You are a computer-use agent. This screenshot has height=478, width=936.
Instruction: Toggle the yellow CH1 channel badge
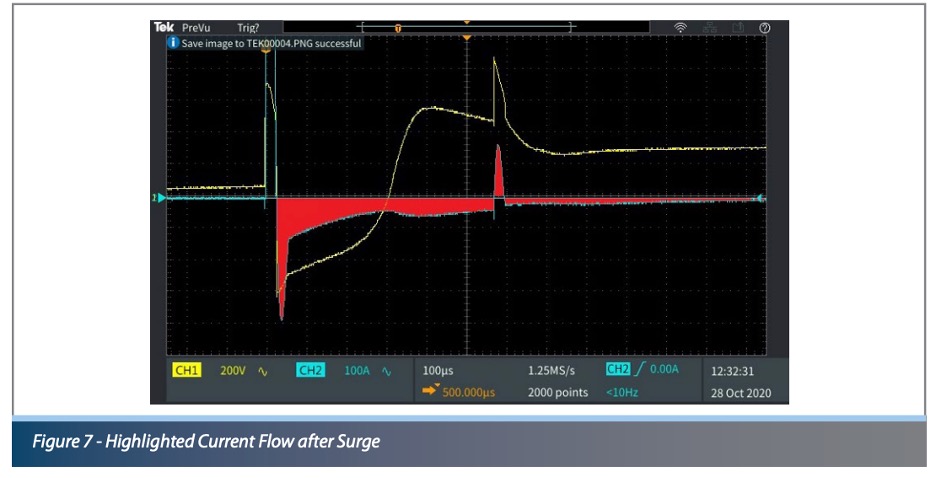click(188, 371)
